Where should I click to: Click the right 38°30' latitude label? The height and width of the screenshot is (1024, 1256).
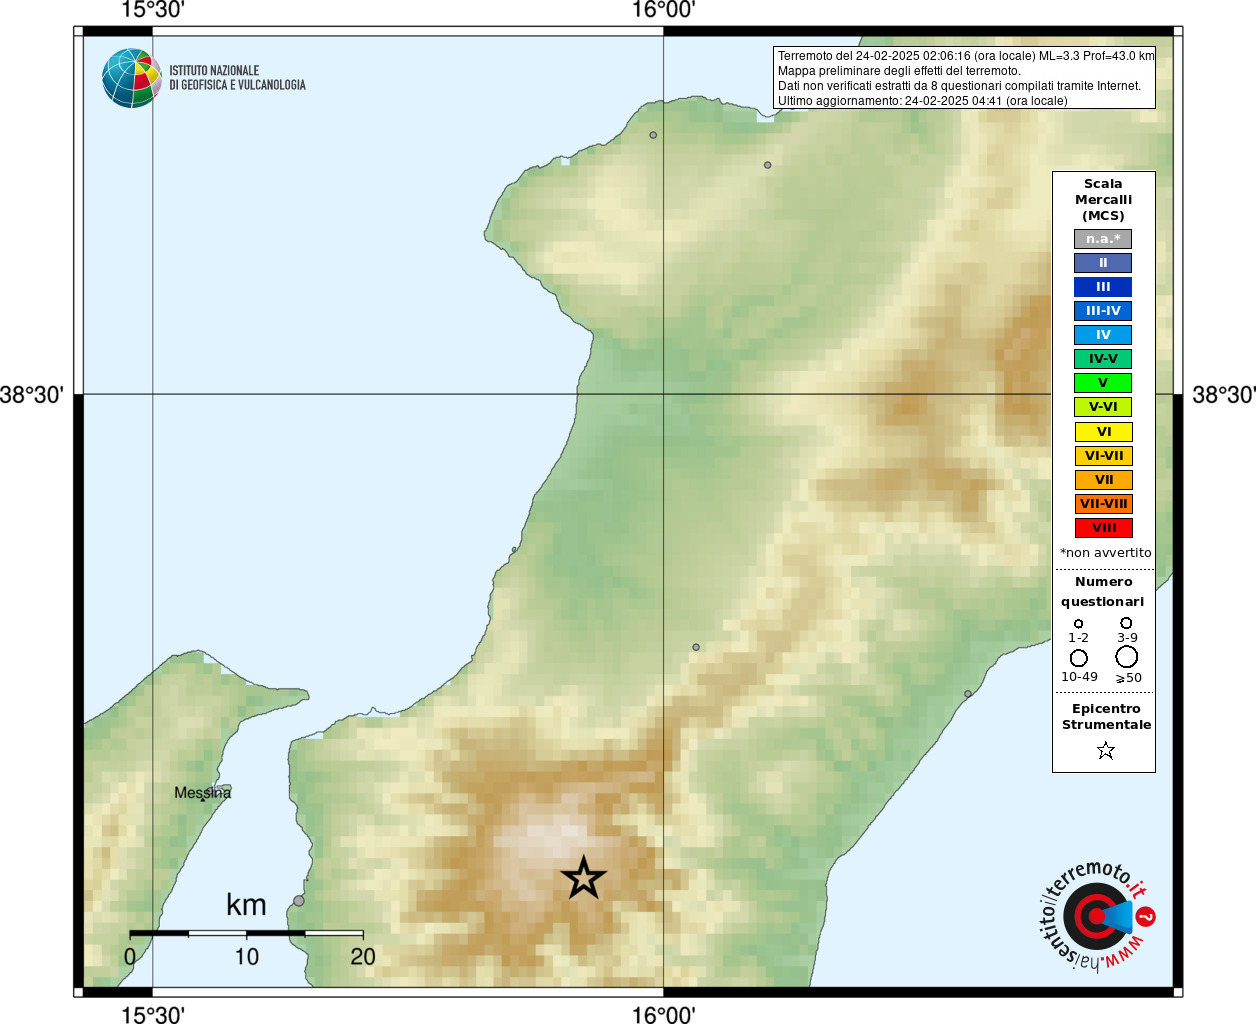click(x=1223, y=395)
